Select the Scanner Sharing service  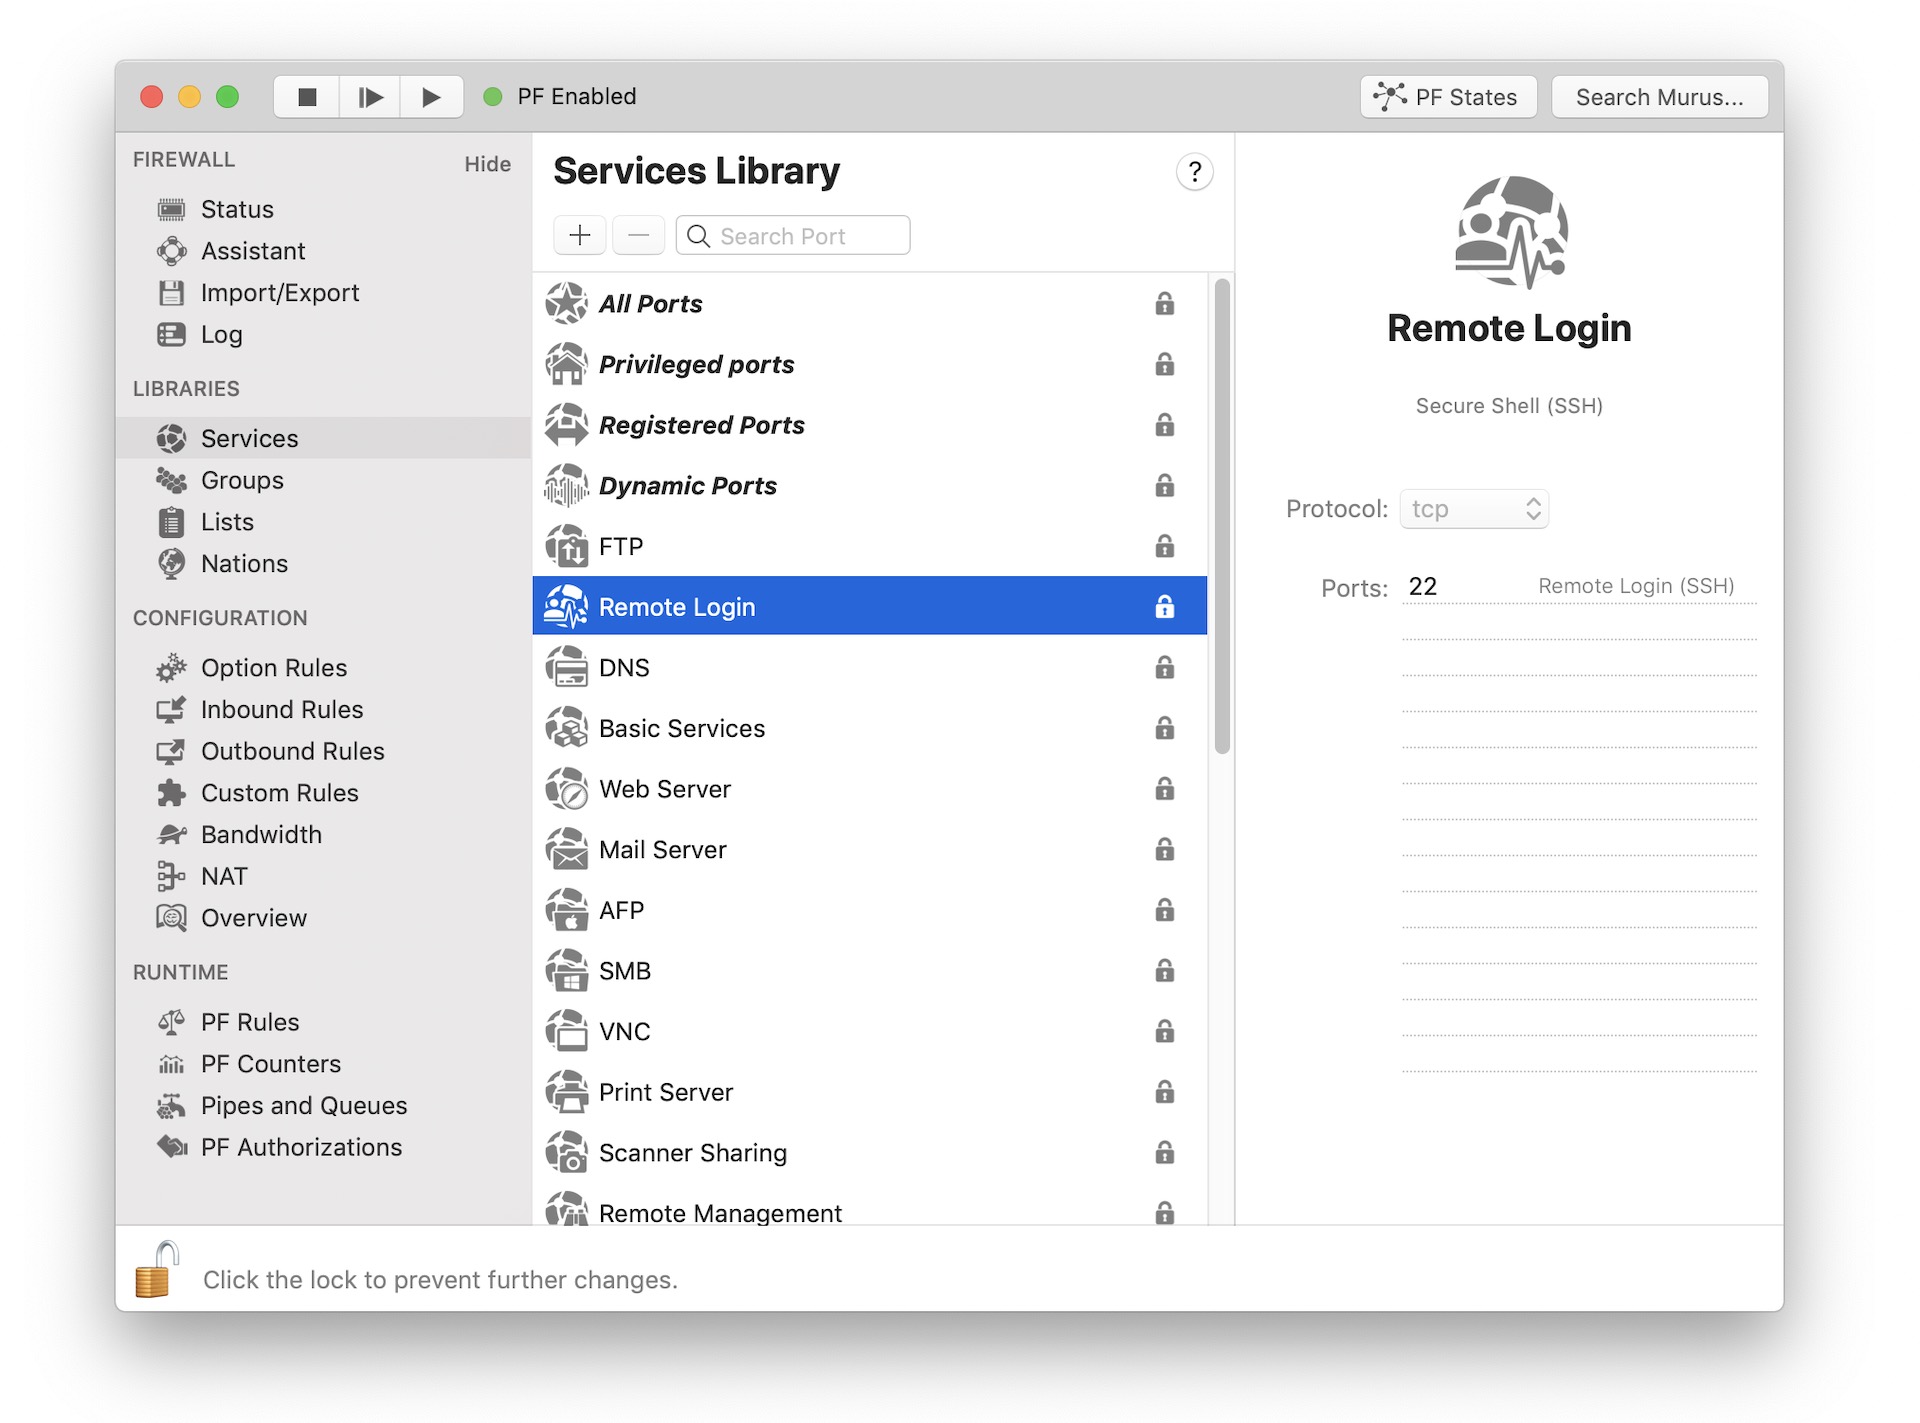(869, 1153)
